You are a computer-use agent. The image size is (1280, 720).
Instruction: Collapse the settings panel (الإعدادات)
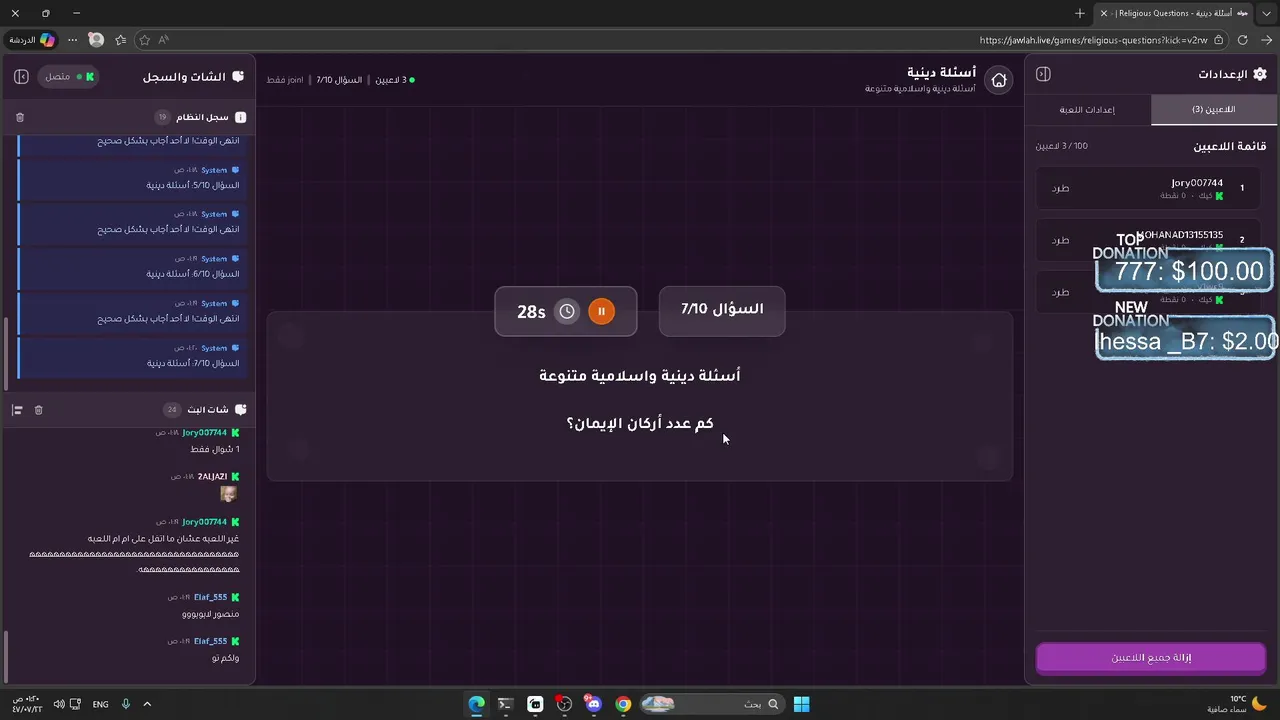pyautogui.click(x=1043, y=74)
